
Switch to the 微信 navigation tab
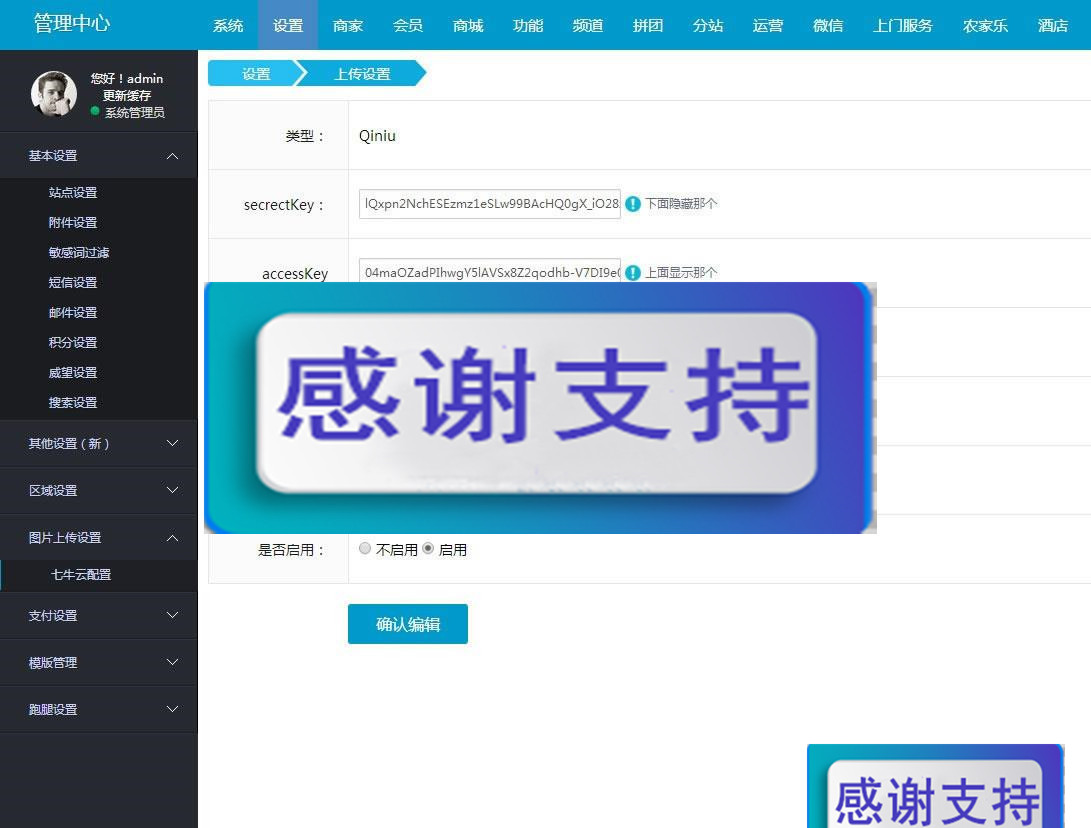click(828, 25)
